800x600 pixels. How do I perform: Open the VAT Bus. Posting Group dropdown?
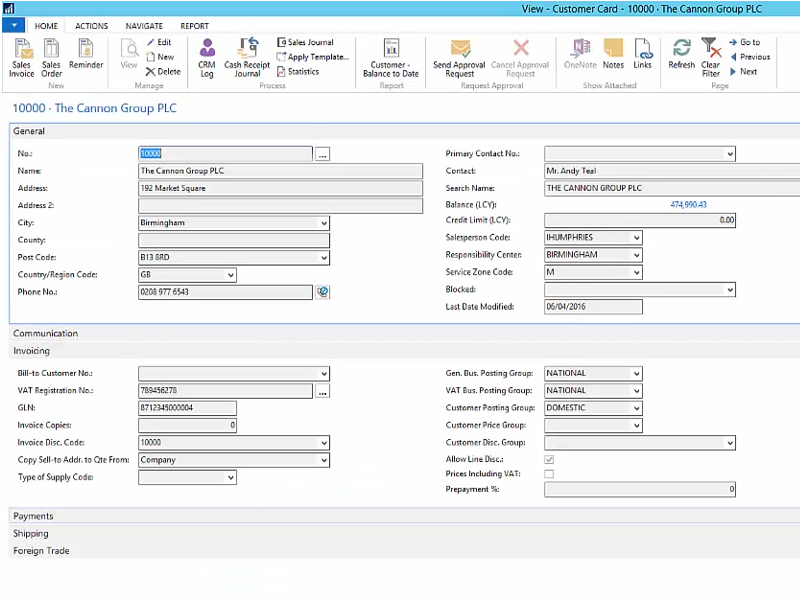pyautogui.click(x=637, y=391)
